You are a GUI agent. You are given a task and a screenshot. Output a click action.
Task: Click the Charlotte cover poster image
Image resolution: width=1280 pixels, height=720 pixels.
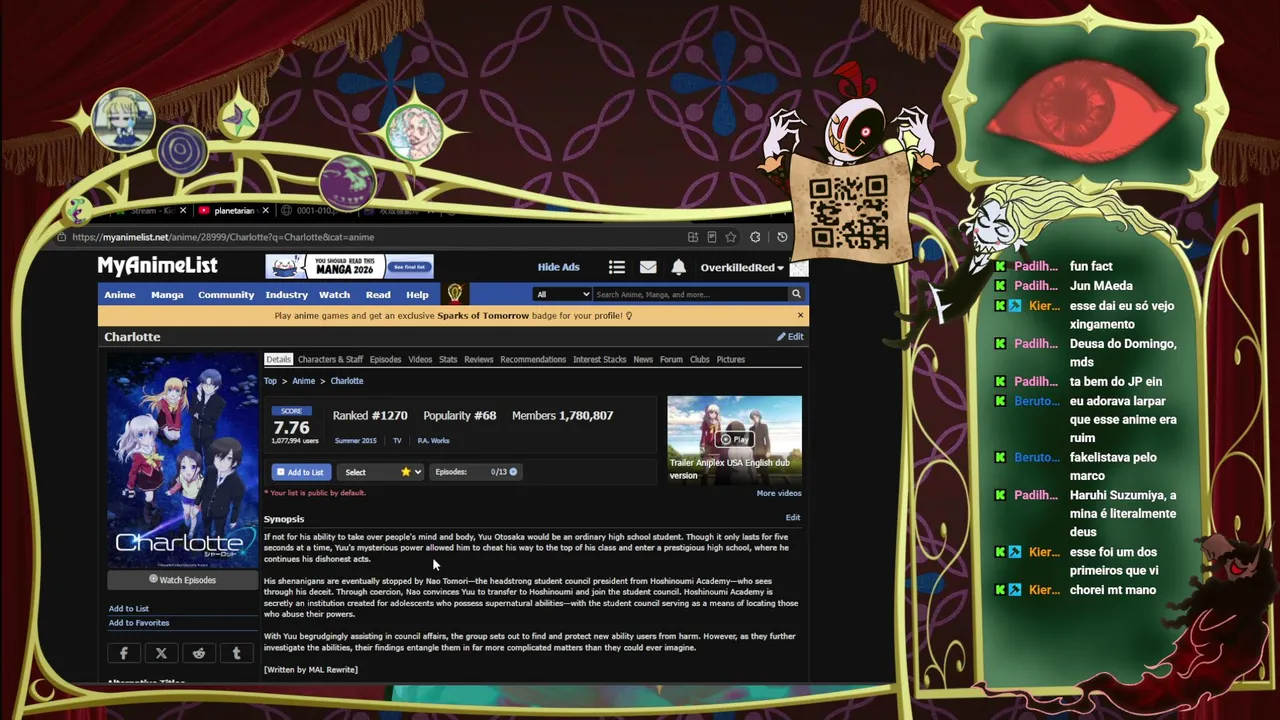183,460
